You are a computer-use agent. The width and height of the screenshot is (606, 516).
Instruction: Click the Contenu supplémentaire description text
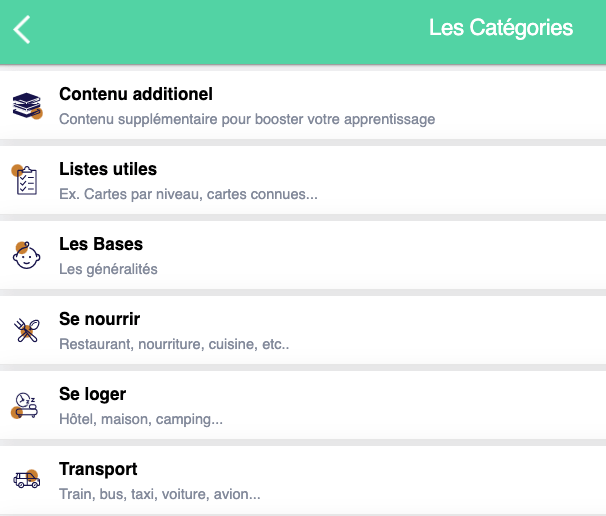[247, 119]
